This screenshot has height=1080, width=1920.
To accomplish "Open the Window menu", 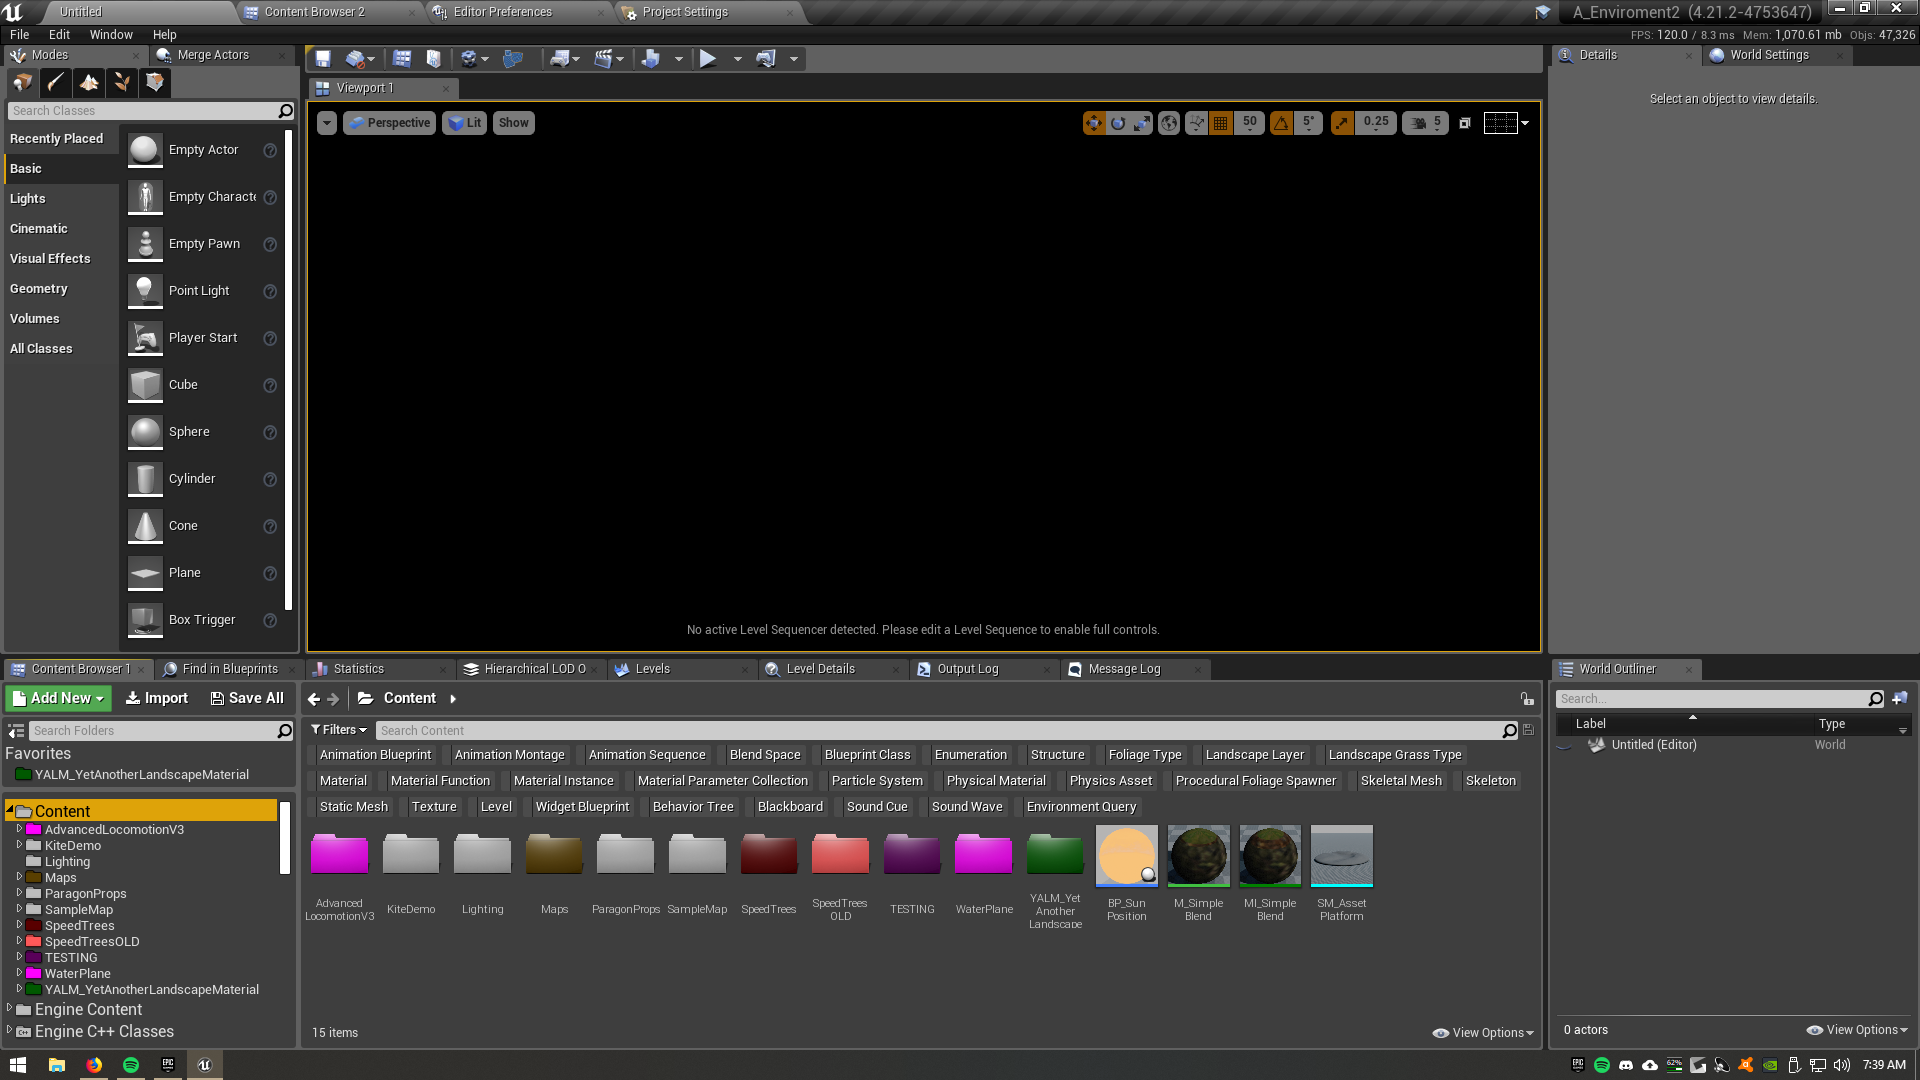I will (x=111, y=34).
